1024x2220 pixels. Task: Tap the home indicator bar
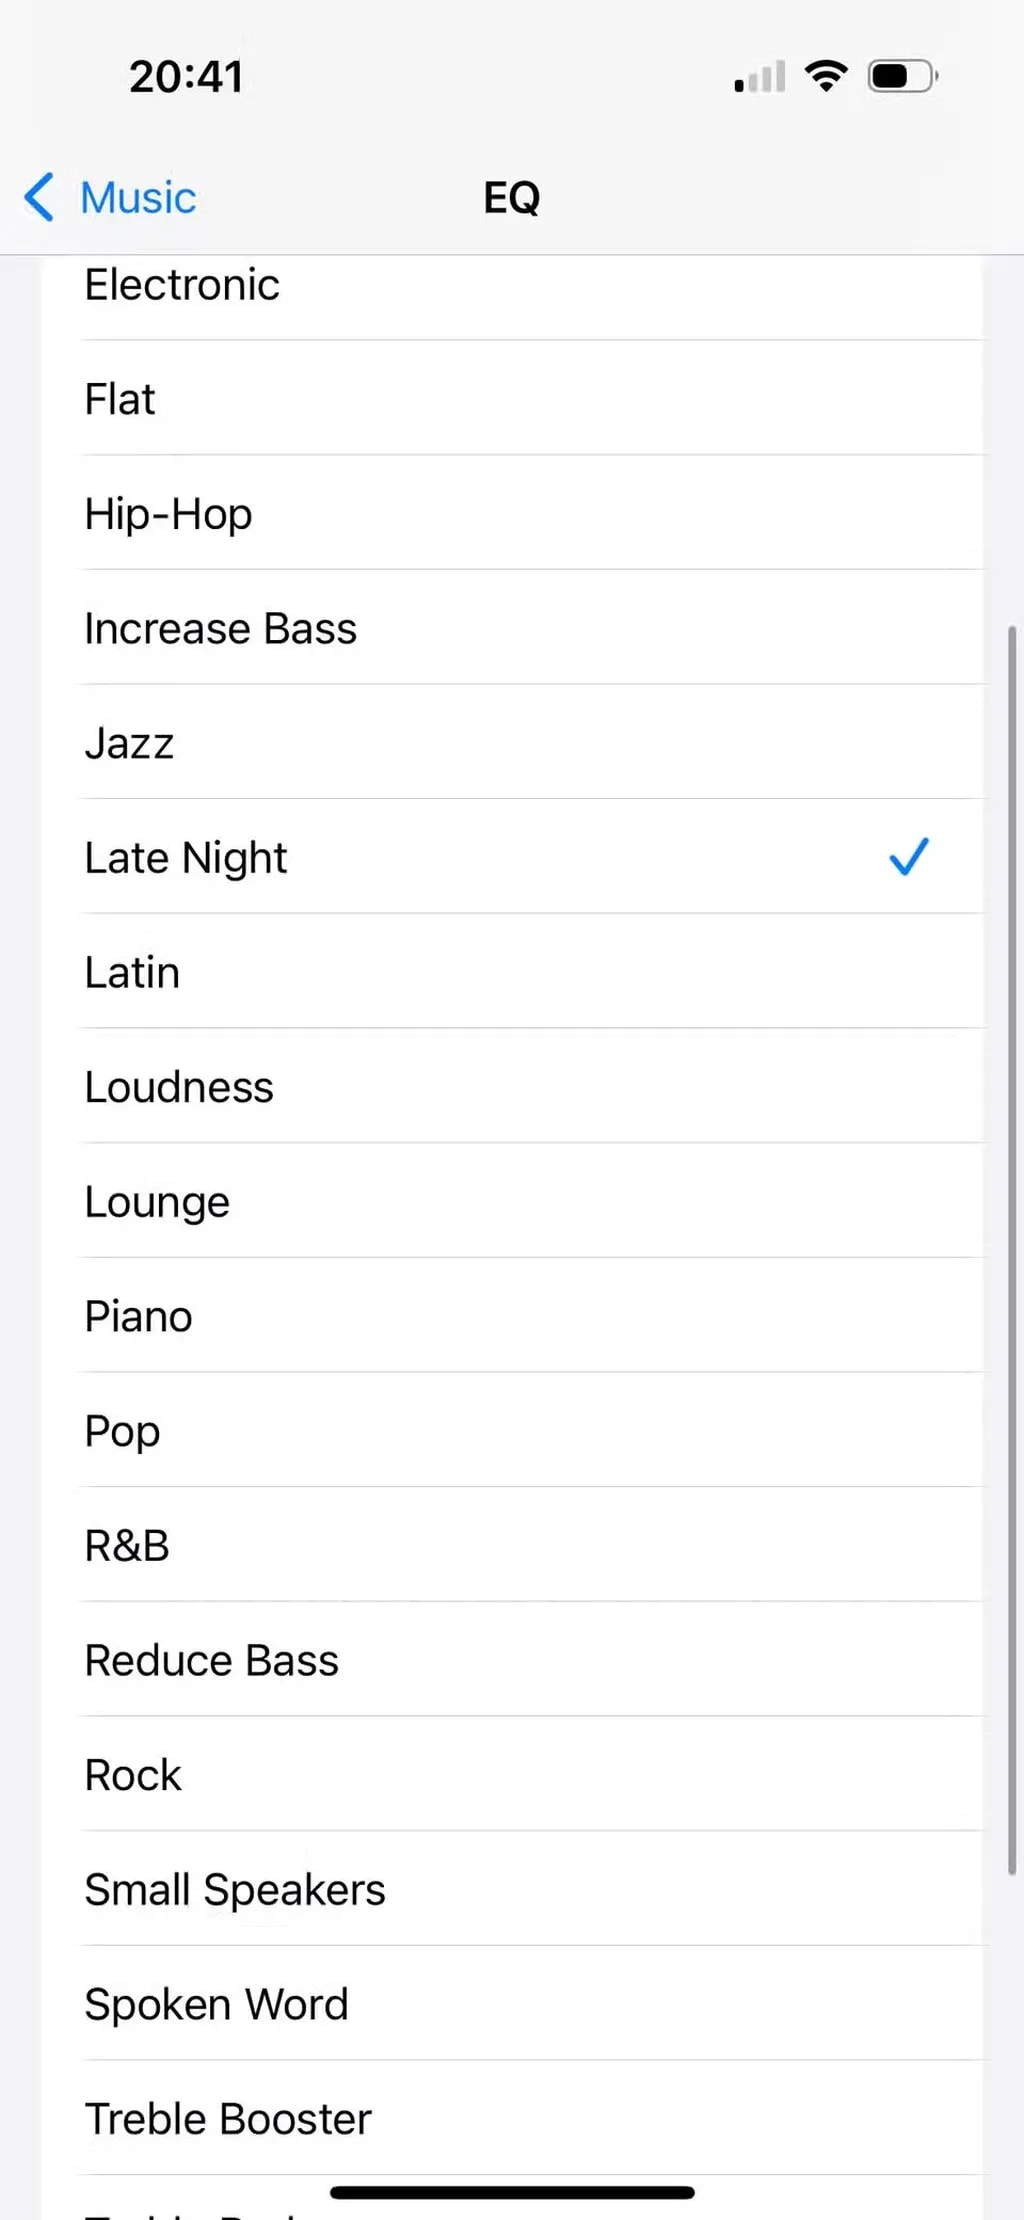[512, 2193]
